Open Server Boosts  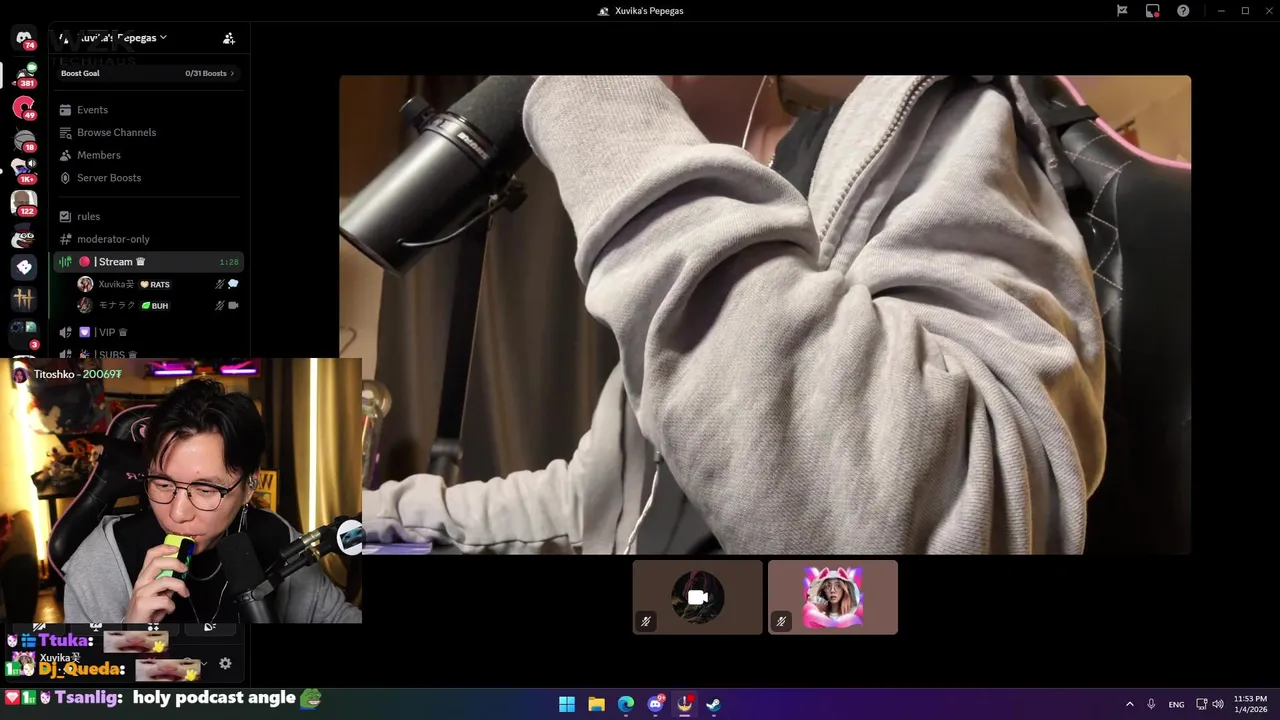click(x=148, y=178)
